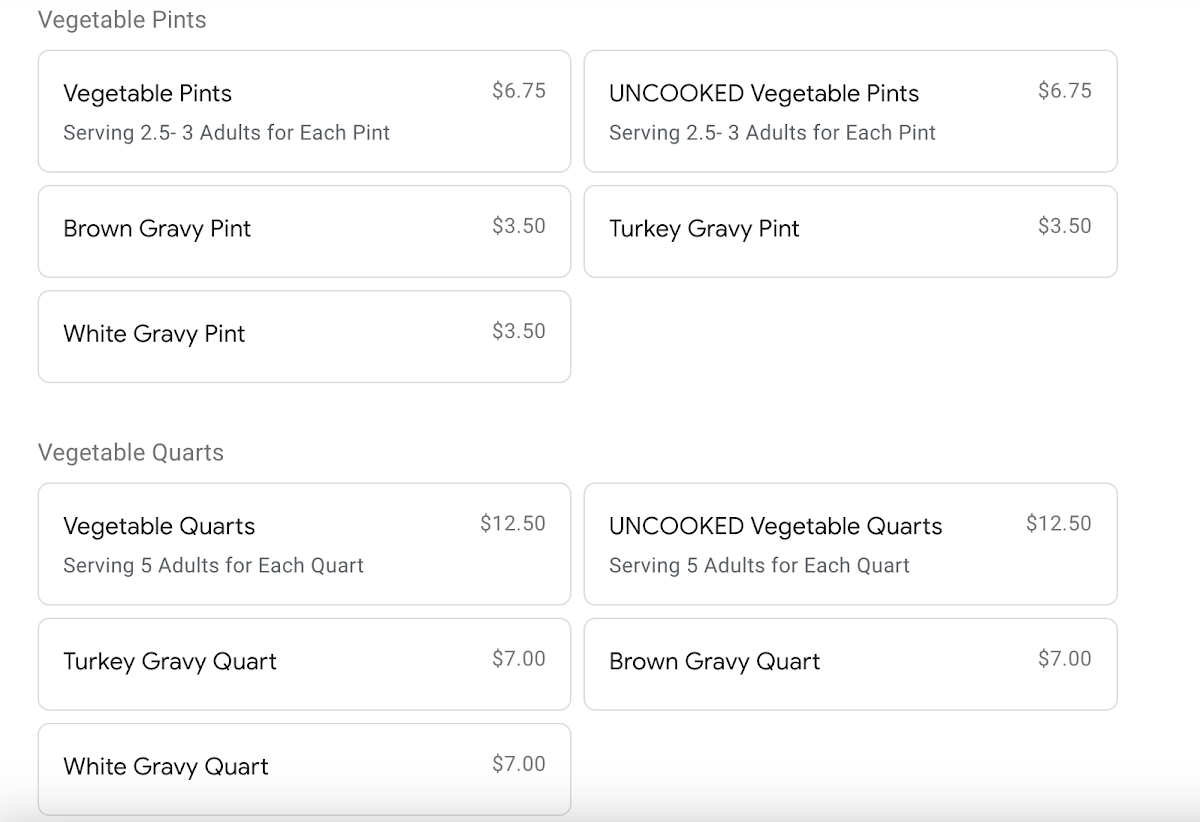Click the $3.50 price on White Gravy Pint
This screenshot has height=822, width=1200.
point(519,332)
